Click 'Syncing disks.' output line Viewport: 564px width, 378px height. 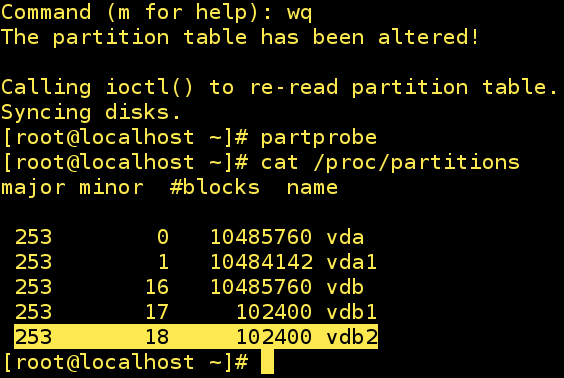[91, 113]
